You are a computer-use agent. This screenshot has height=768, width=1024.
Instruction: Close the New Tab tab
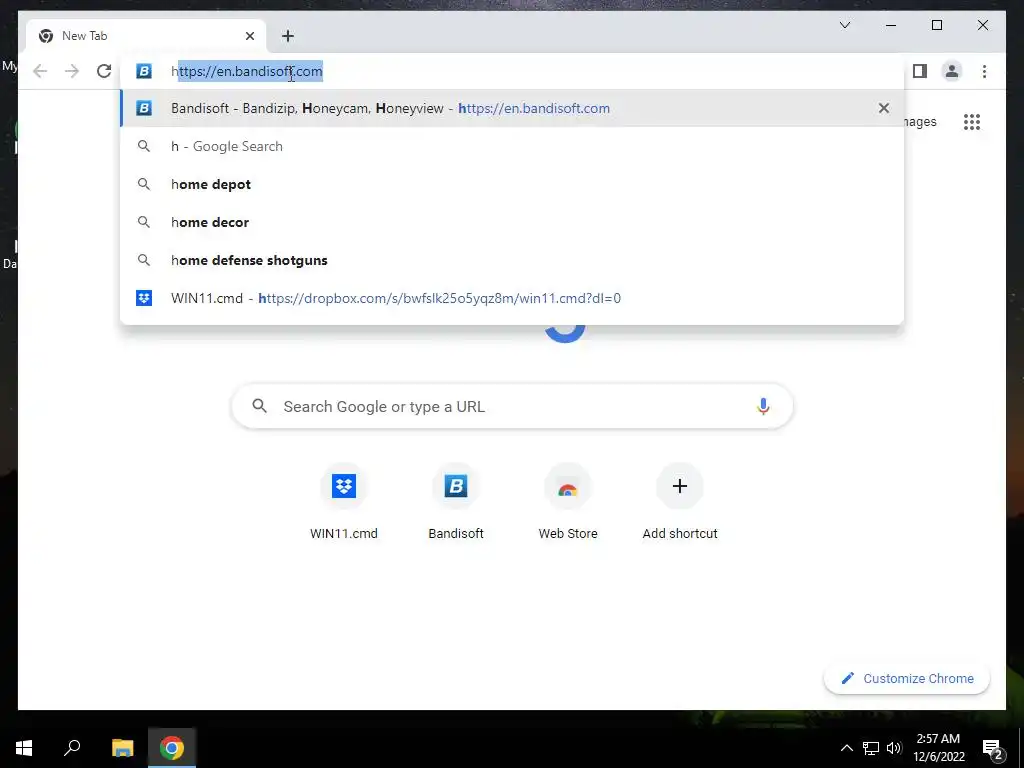pos(249,36)
